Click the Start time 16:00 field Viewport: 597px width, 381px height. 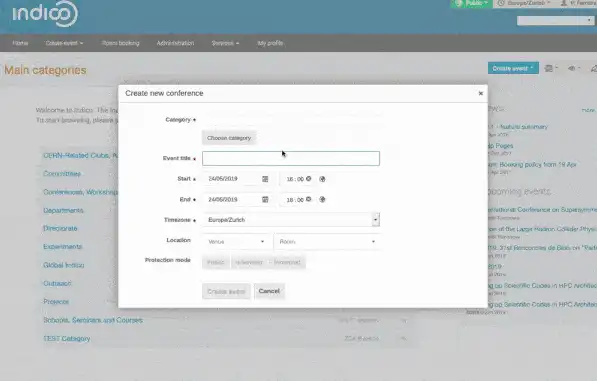coord(295,179)
